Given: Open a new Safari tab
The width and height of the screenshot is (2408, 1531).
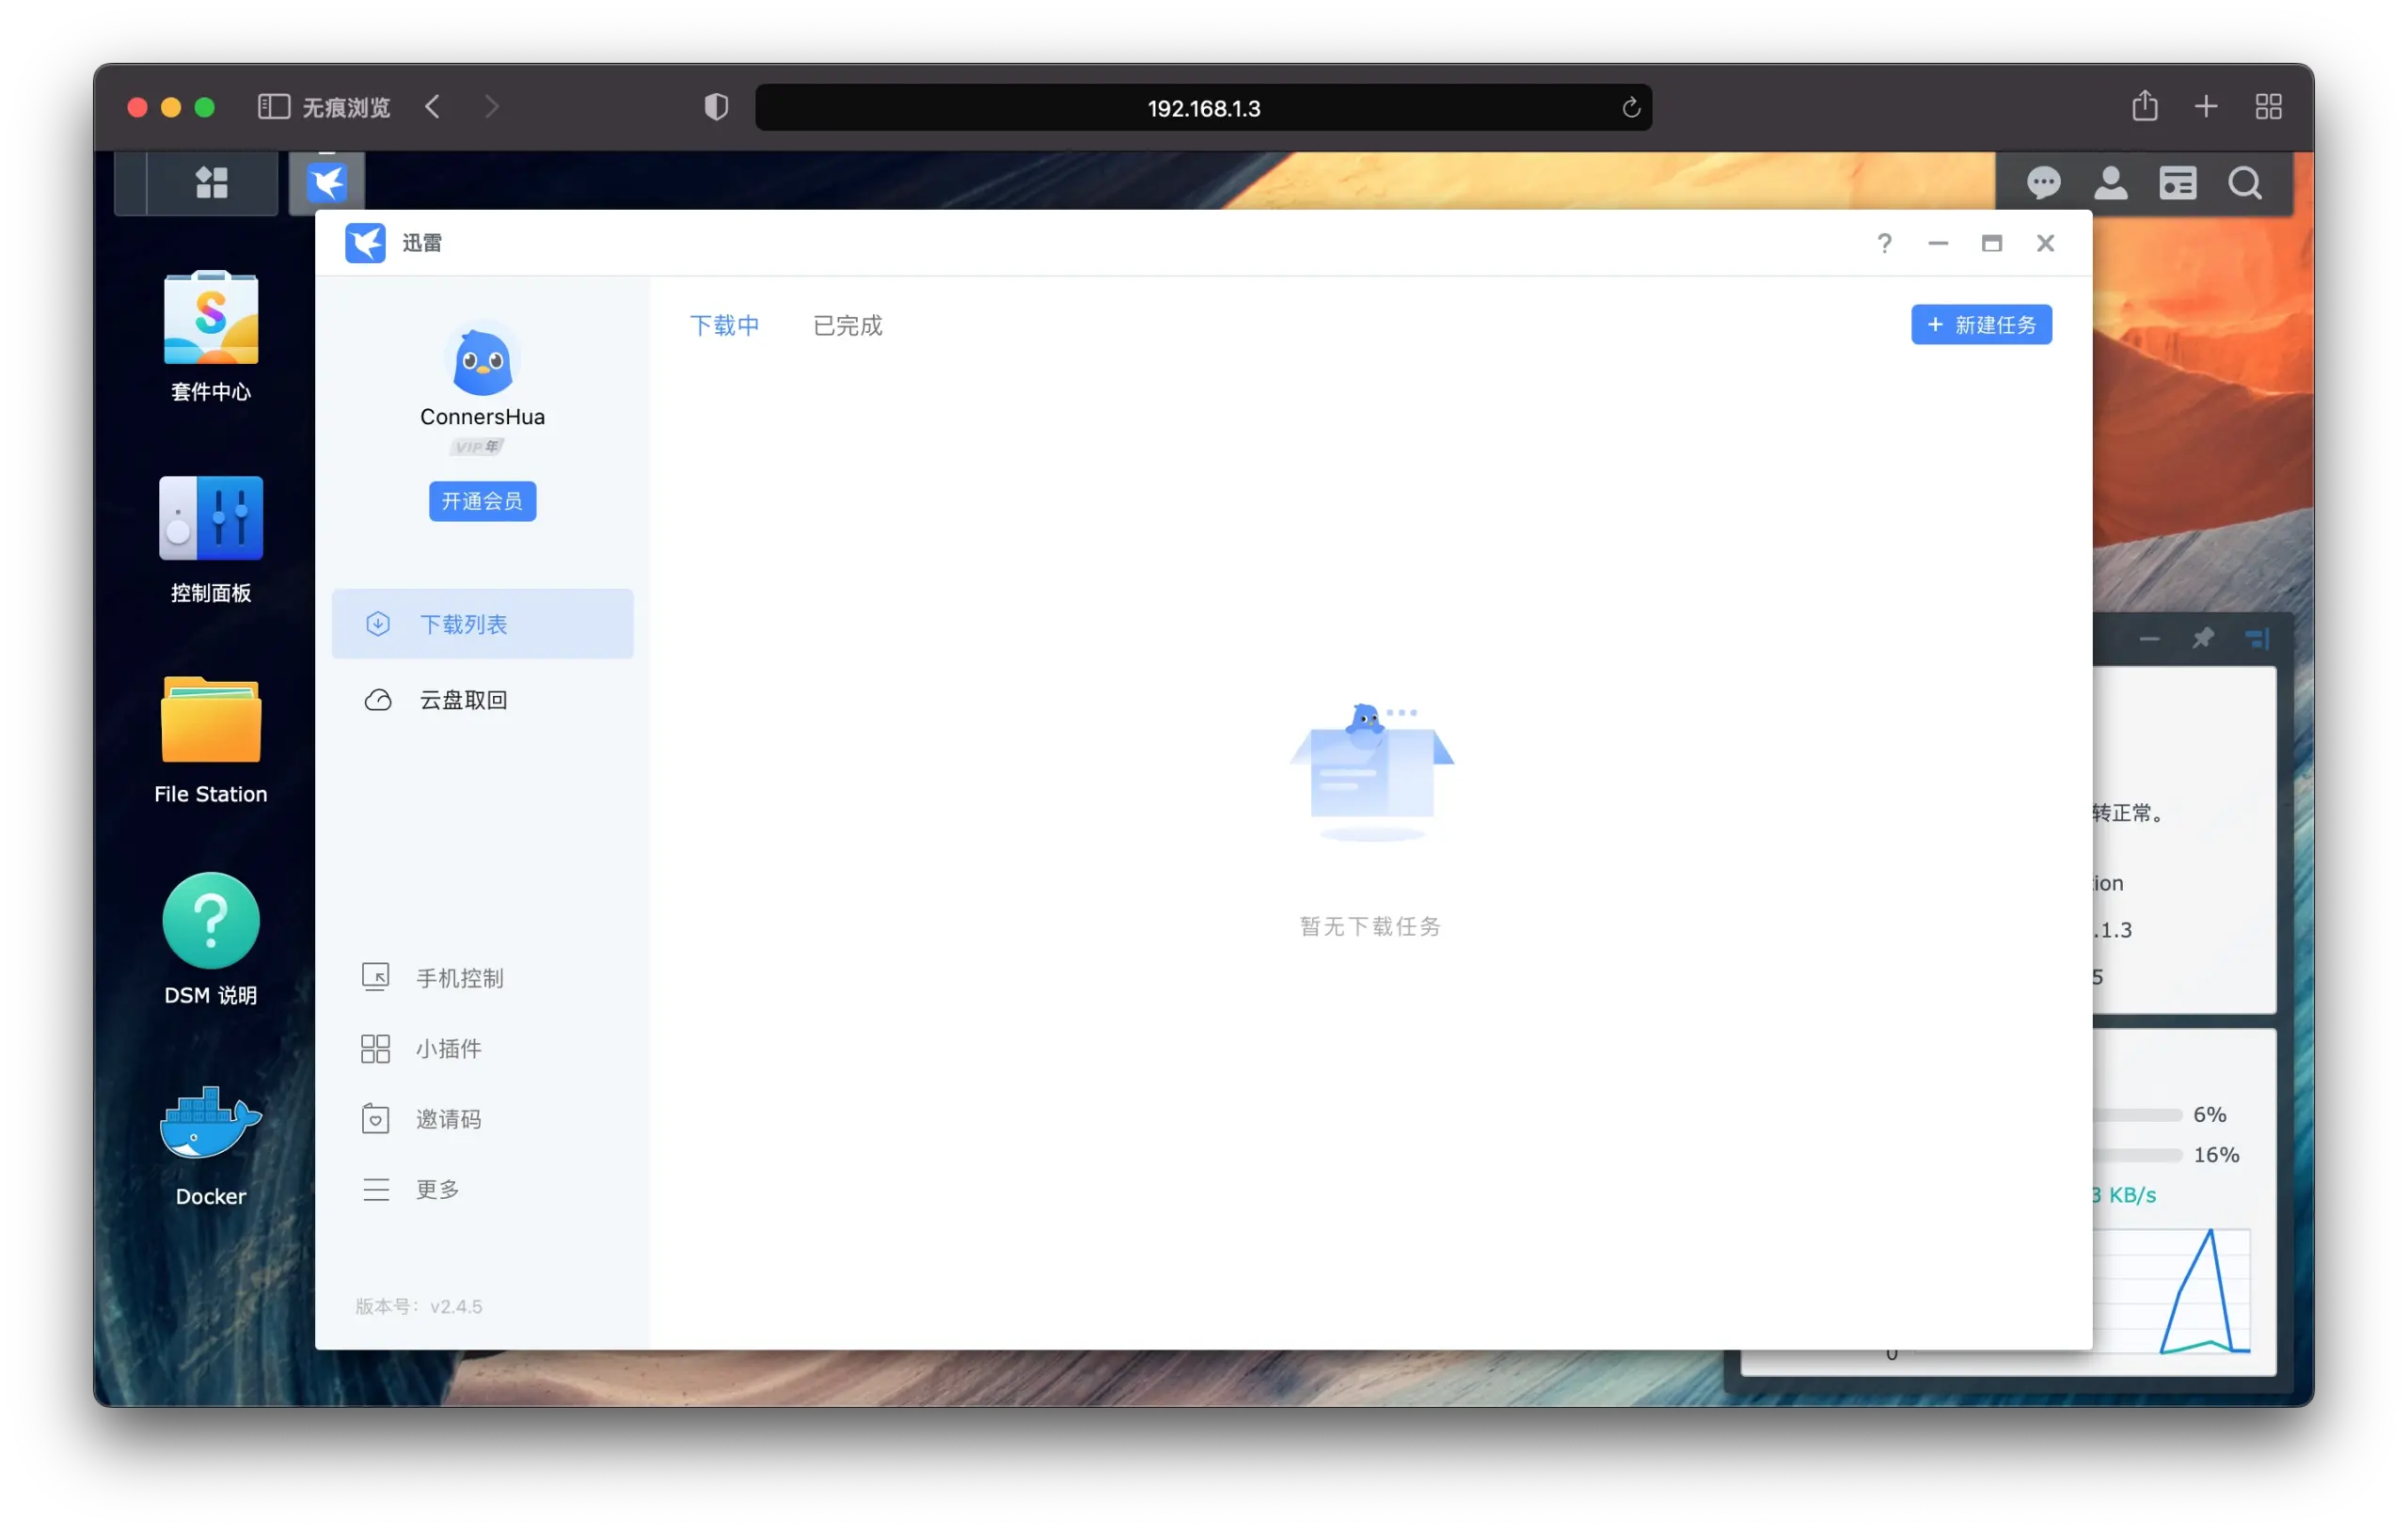Looking at the screenshot, I should (2205, 107).
